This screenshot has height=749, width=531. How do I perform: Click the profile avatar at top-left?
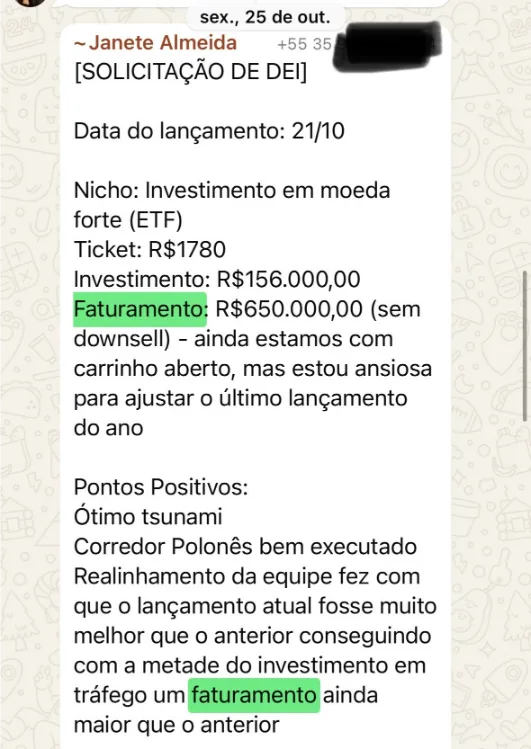[31, 2]
